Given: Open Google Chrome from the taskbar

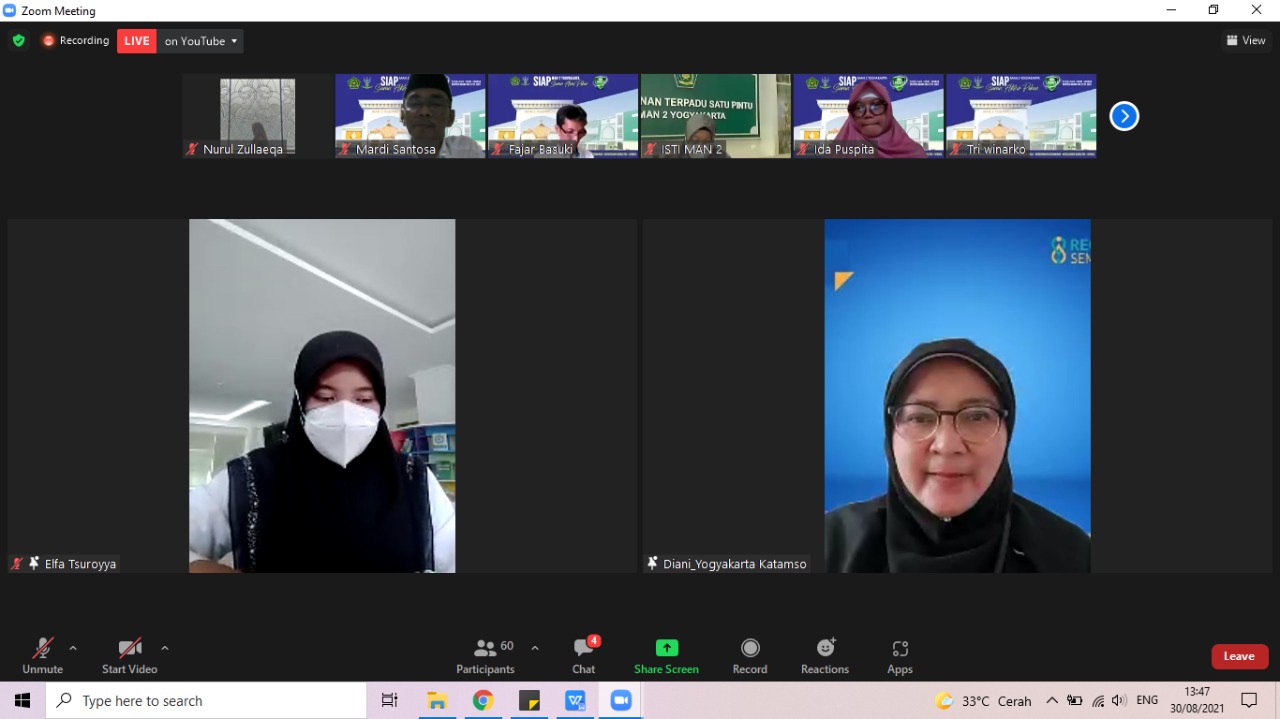Looking at the screenshot, I should [x=483, y=701].
